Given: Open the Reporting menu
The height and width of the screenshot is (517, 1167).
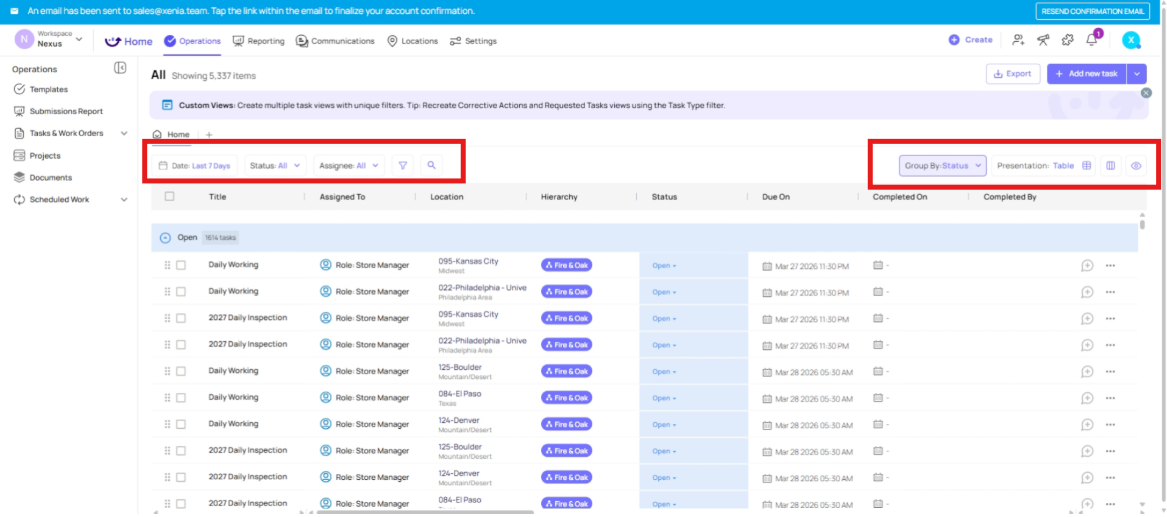Looking at the screenshot, I should pyautogui.click(x=259, y=41).
